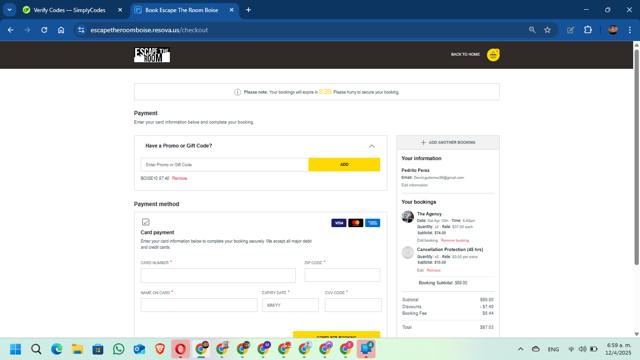
Task: Collapse the Promo or Gift Code section
Action: (x=371, y=146)
